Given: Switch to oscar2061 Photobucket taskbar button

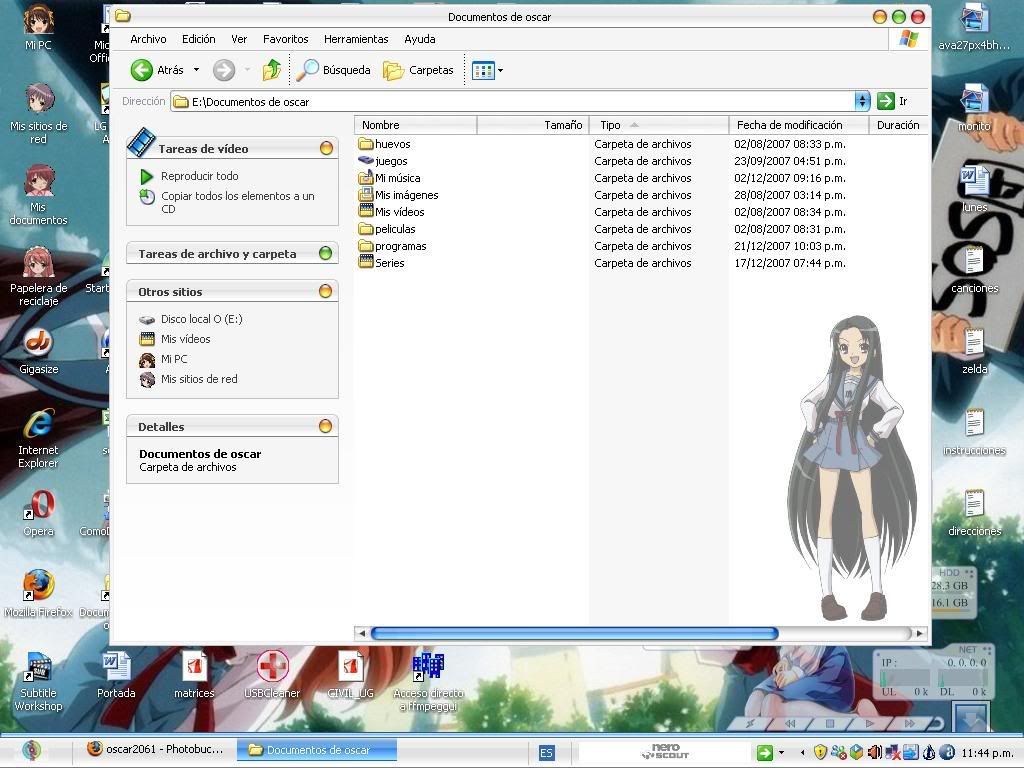Looking at the screenshot, I should (156, 750).
